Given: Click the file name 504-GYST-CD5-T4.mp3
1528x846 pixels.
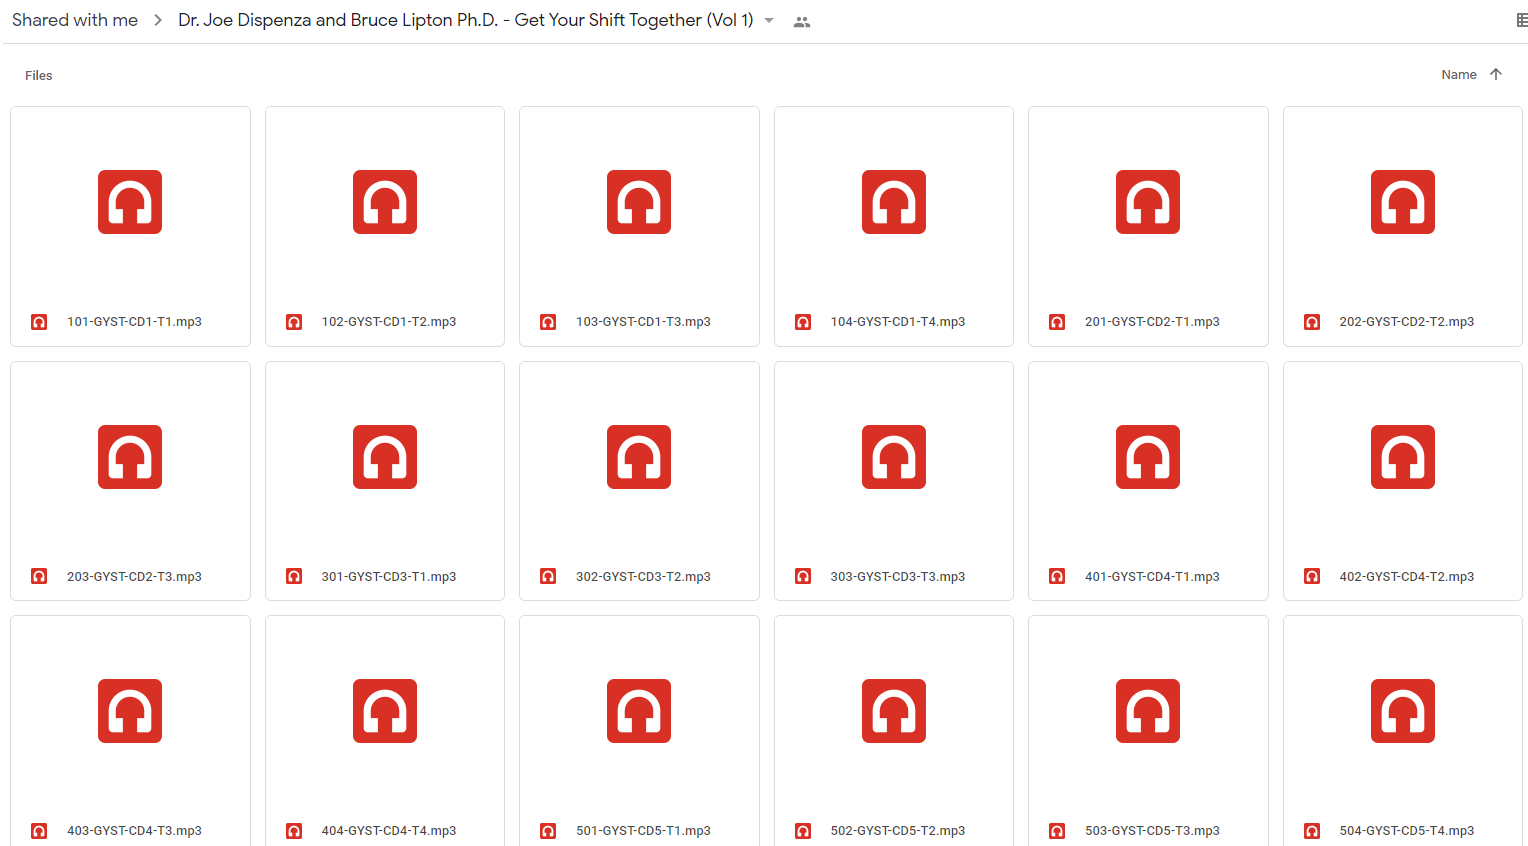Looking at the screenshot, I should point(1407,831).
